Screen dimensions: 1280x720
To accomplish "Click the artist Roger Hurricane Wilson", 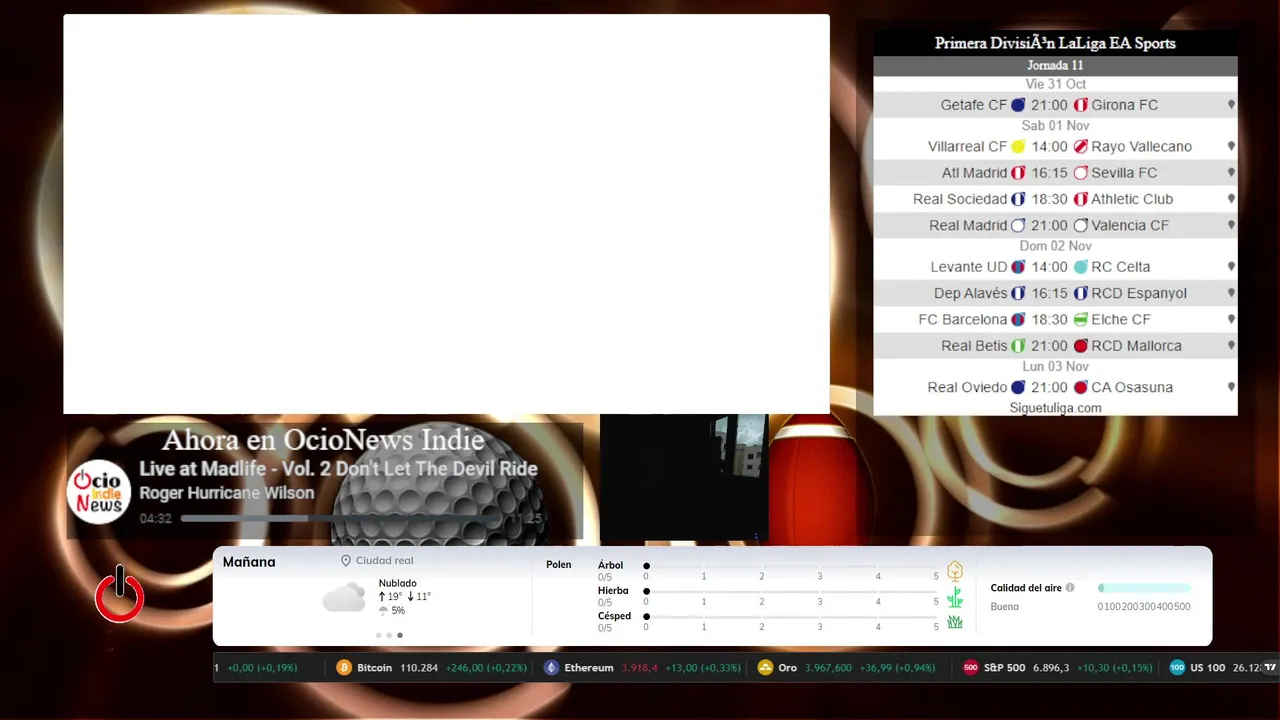I will (227, 493).
